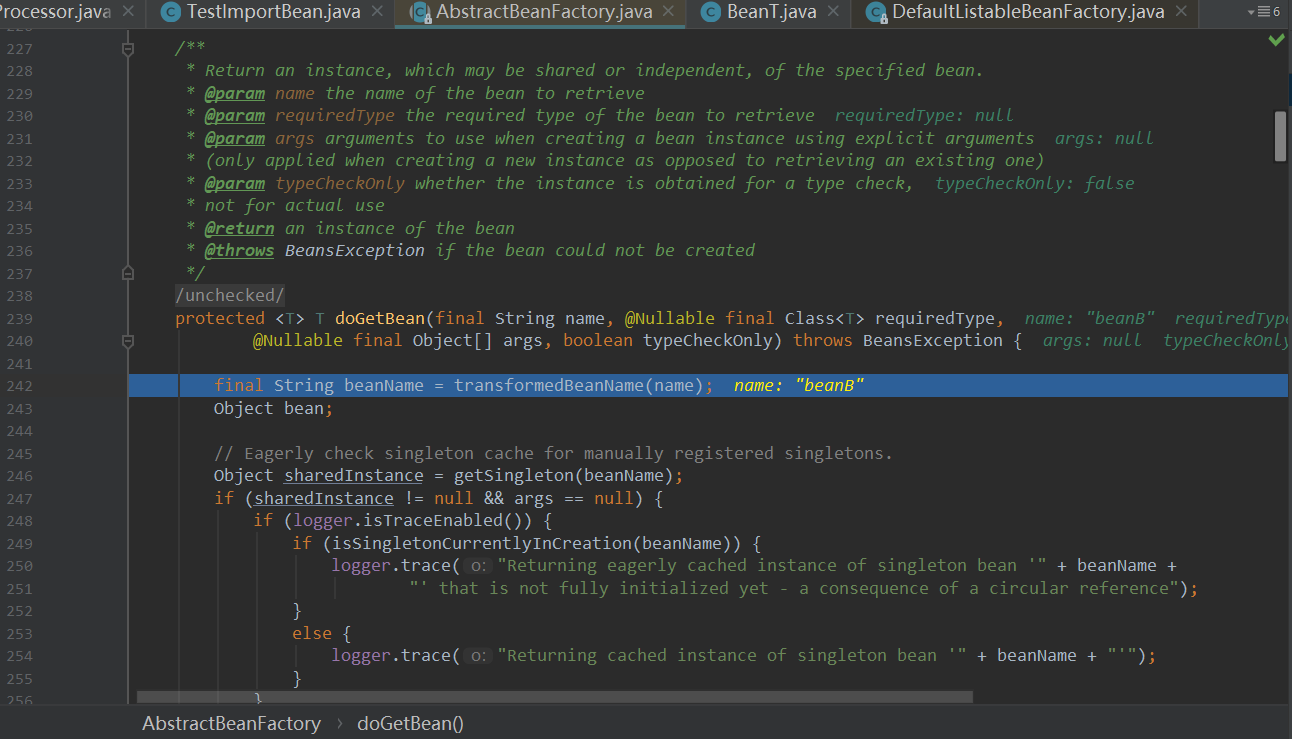Open the hidden tabs dropdown showing 6
This screenshot has height=739, width=1292.
point(1264,12)
